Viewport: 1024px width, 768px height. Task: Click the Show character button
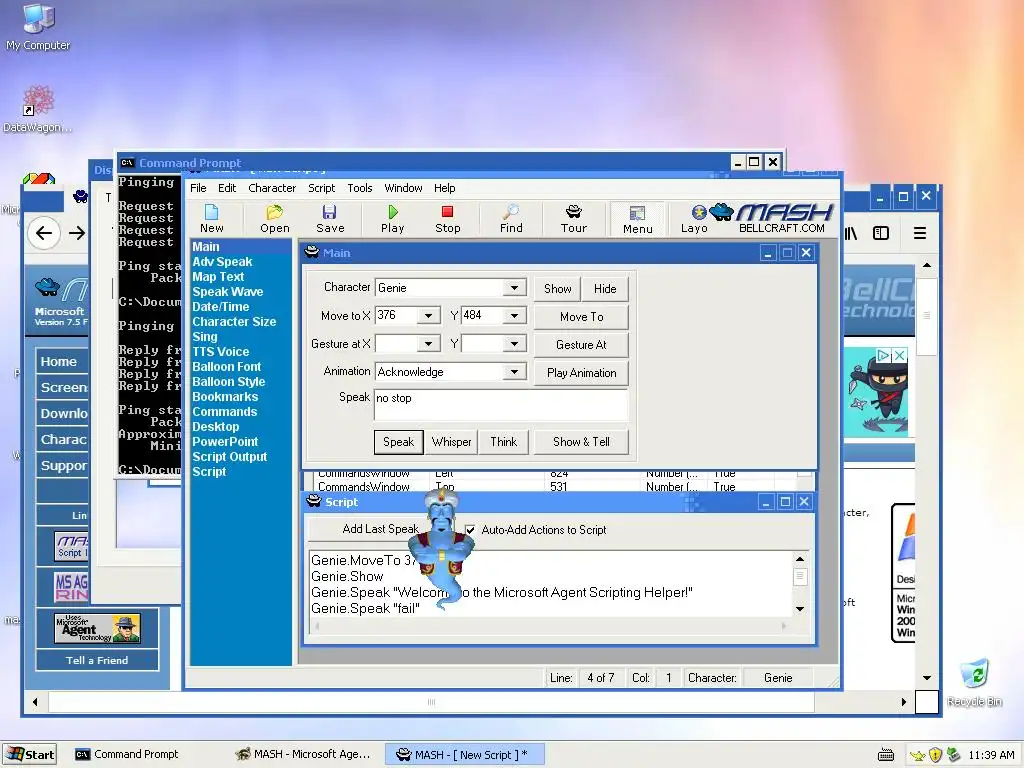(x=557, y=289)
